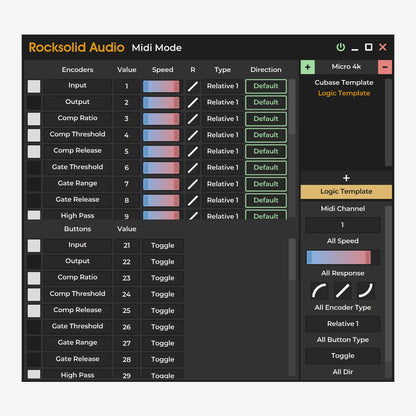Click the value field 25 for Comp Release

coord(127,311)
